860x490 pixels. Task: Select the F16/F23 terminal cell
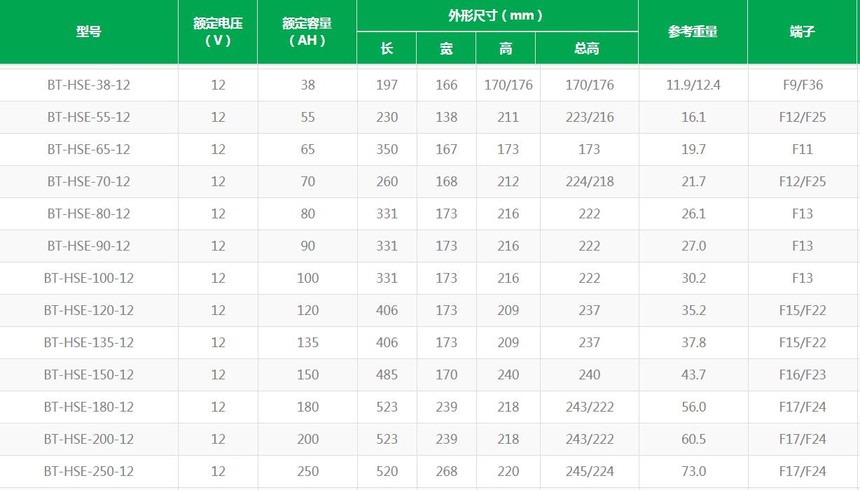point(802,374)
